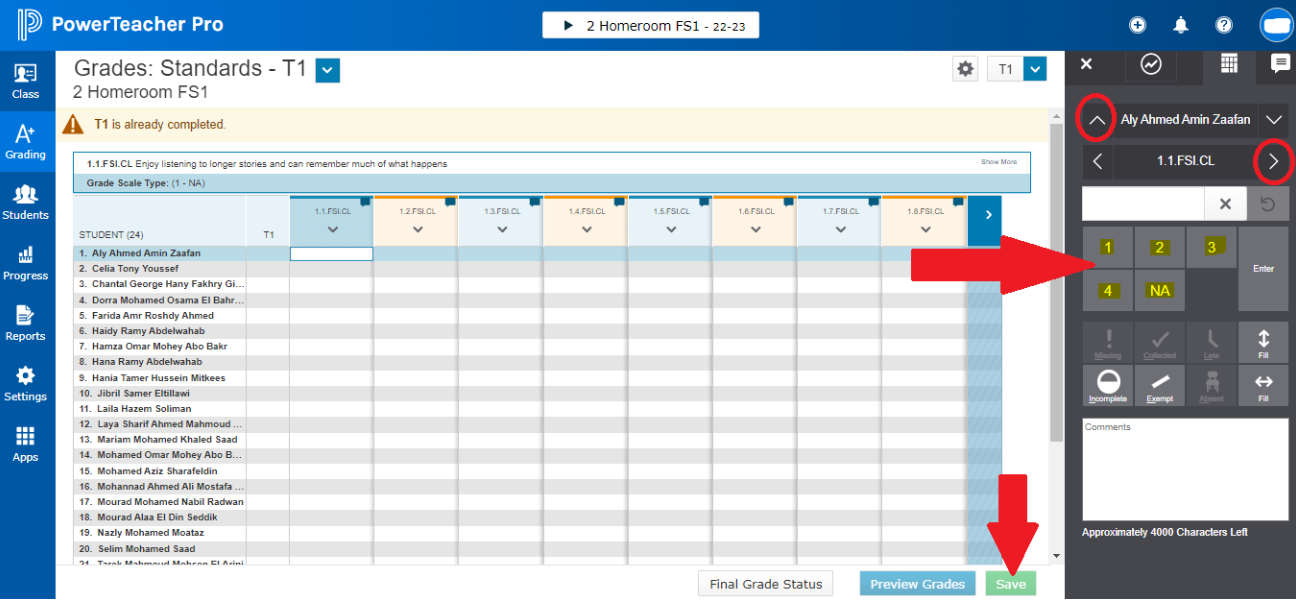The image size is (1296, 600).
Task: Open the Students section in sidebar
Action: [26, 203]
